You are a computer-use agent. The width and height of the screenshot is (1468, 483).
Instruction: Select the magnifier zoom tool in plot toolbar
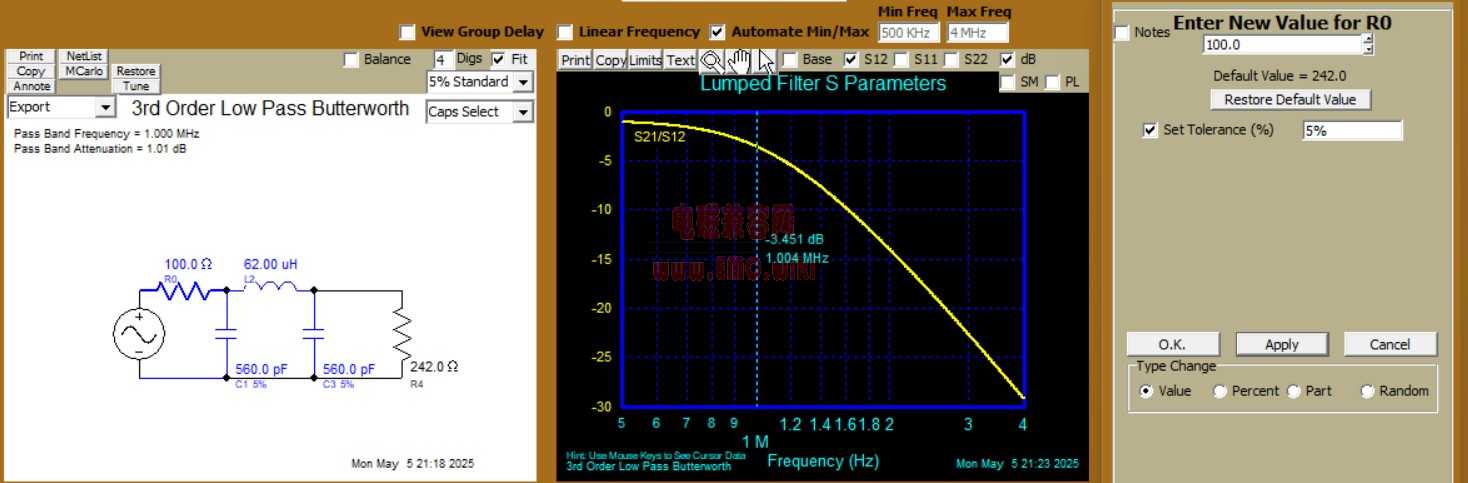pyautogui.click(x=710, y=60)
